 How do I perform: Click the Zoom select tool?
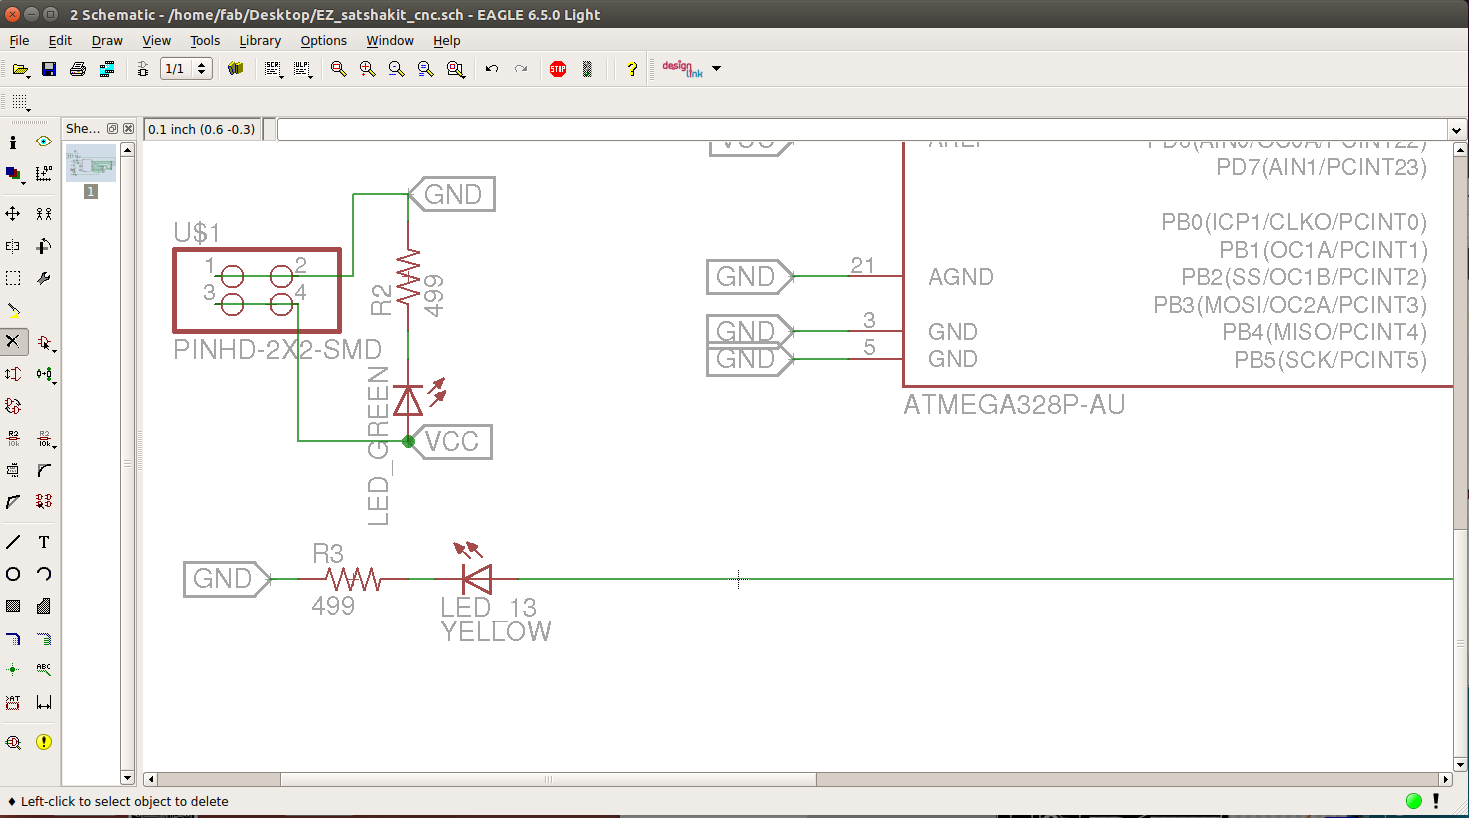[x=456, y=69]
